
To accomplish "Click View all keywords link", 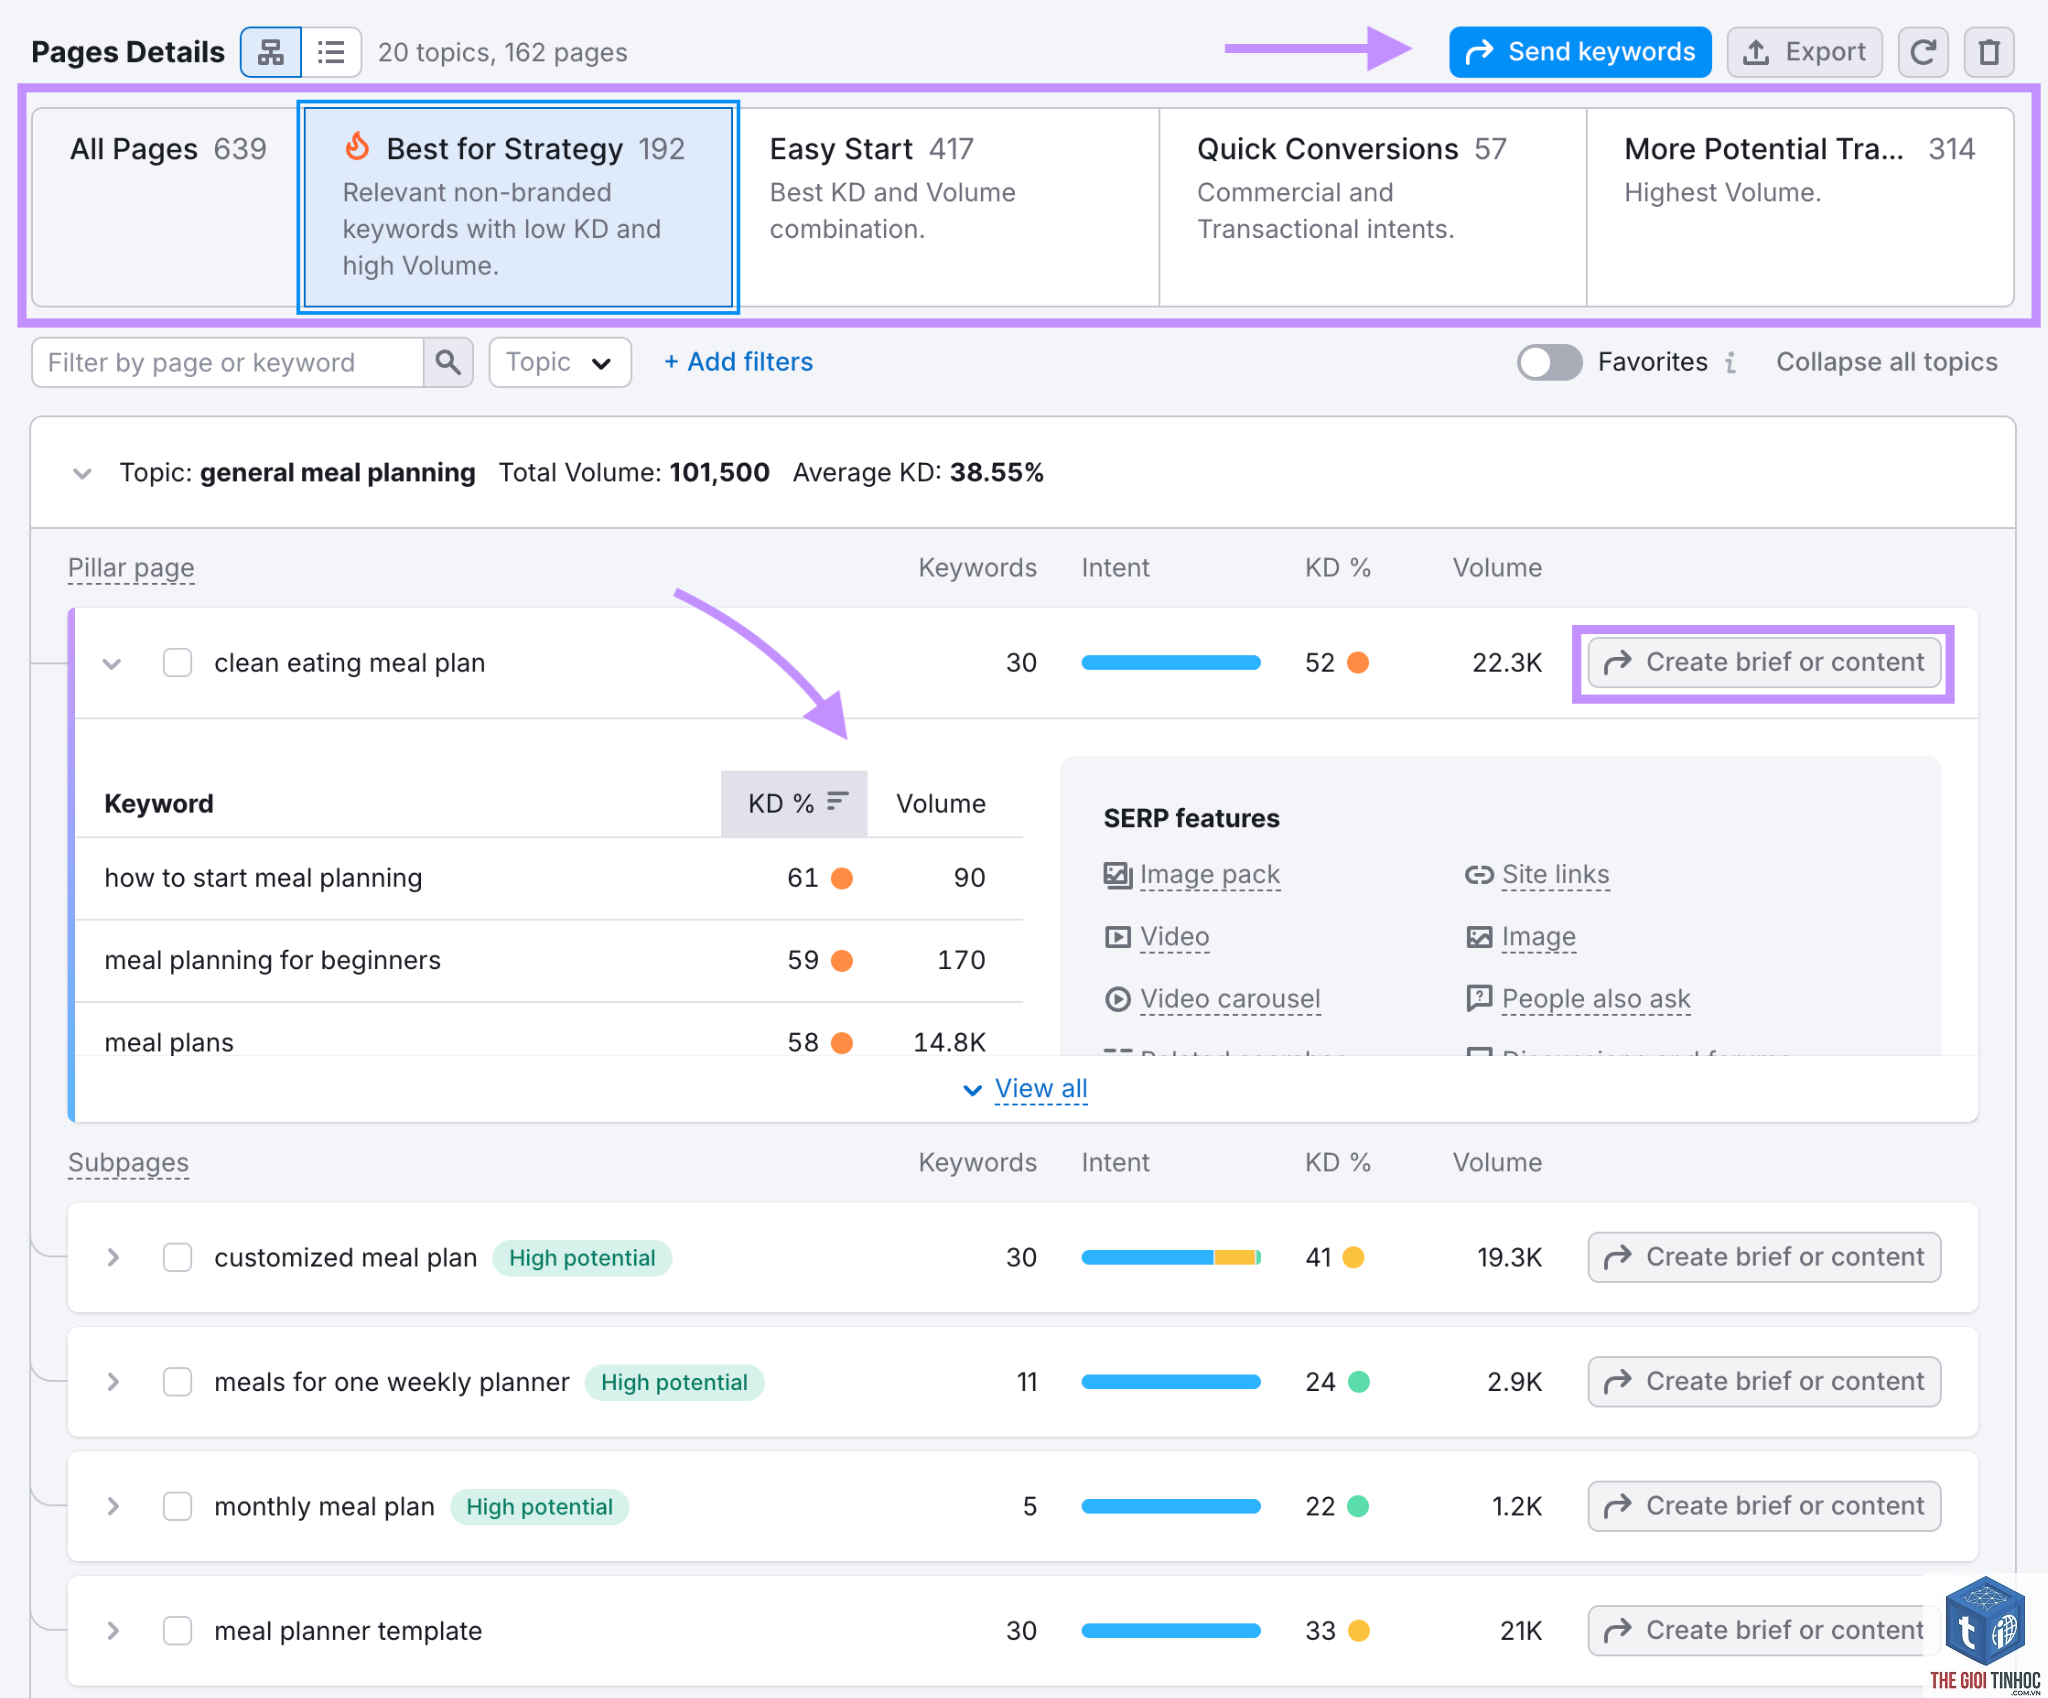I will click(1040, 1089).
